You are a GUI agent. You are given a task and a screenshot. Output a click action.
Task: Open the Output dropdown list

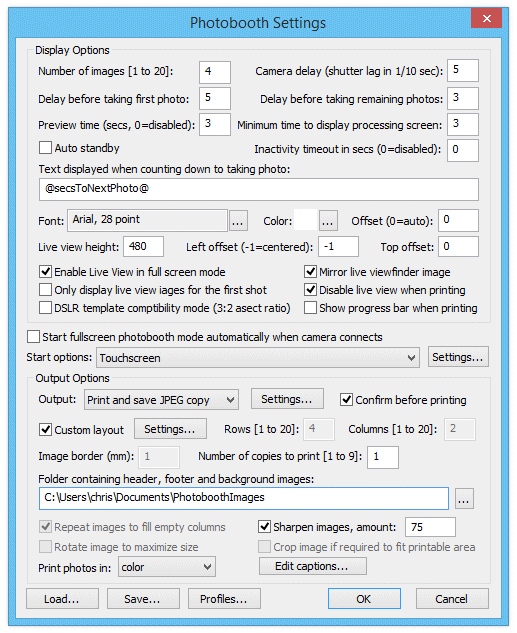[x=161, y=400]
